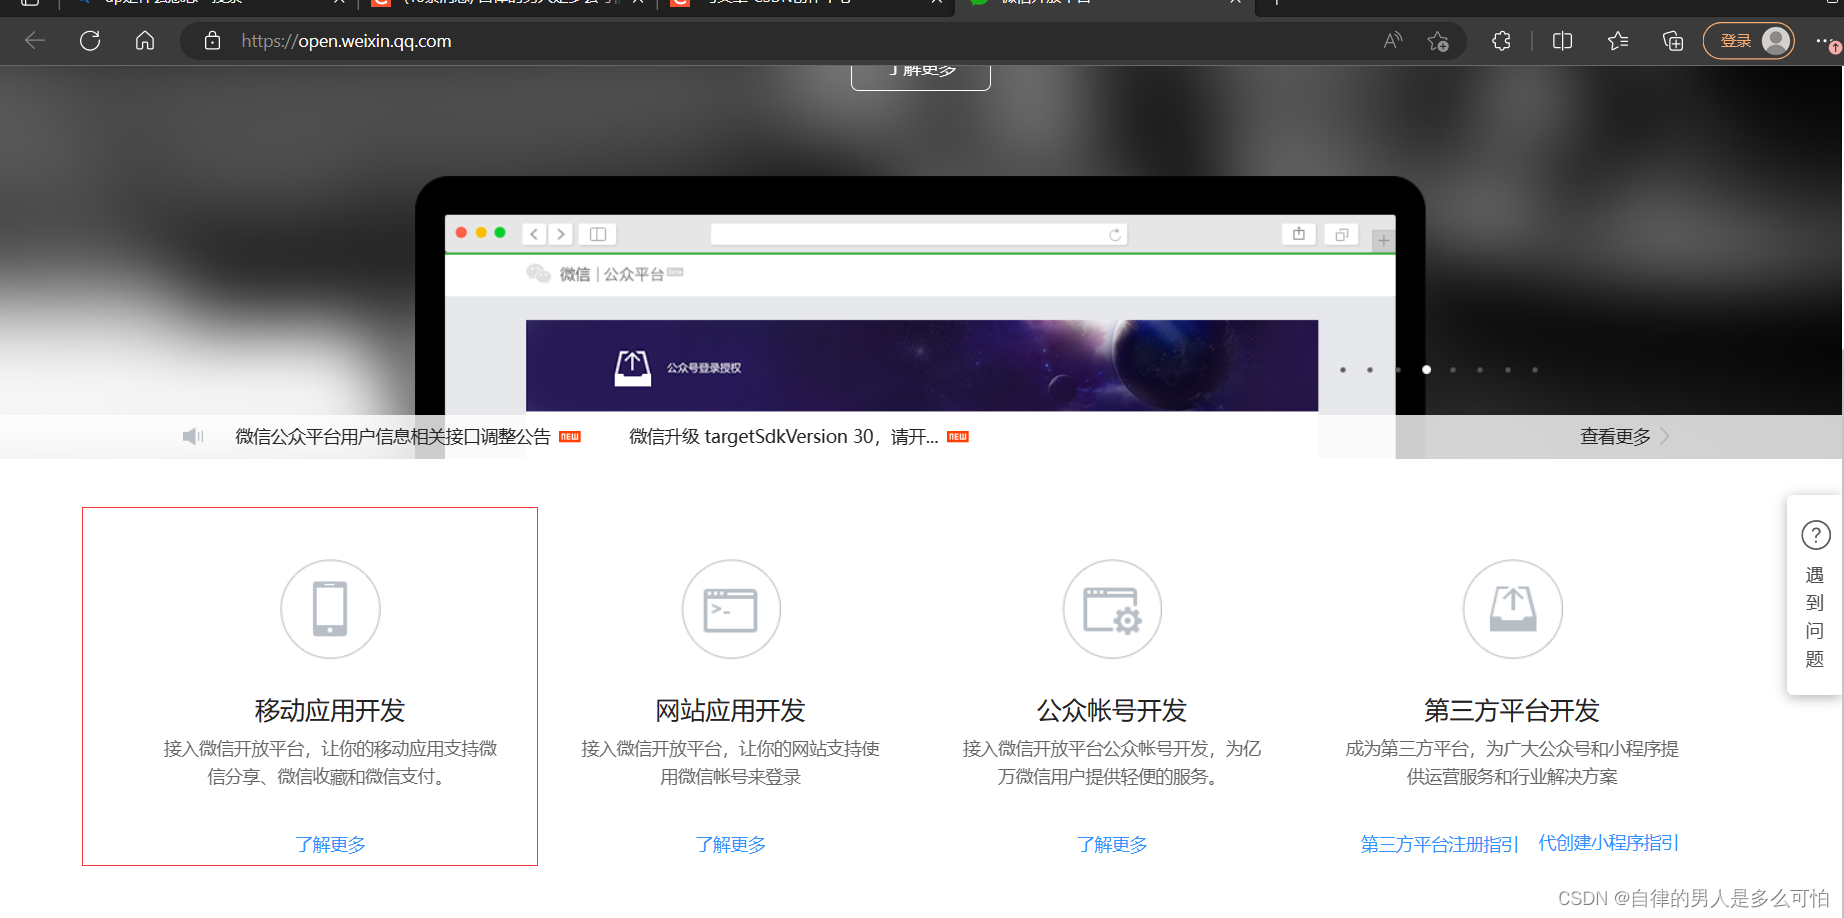Open the read aloud icon
The image size is (1844, 918).
click(x=1393, y=41)
